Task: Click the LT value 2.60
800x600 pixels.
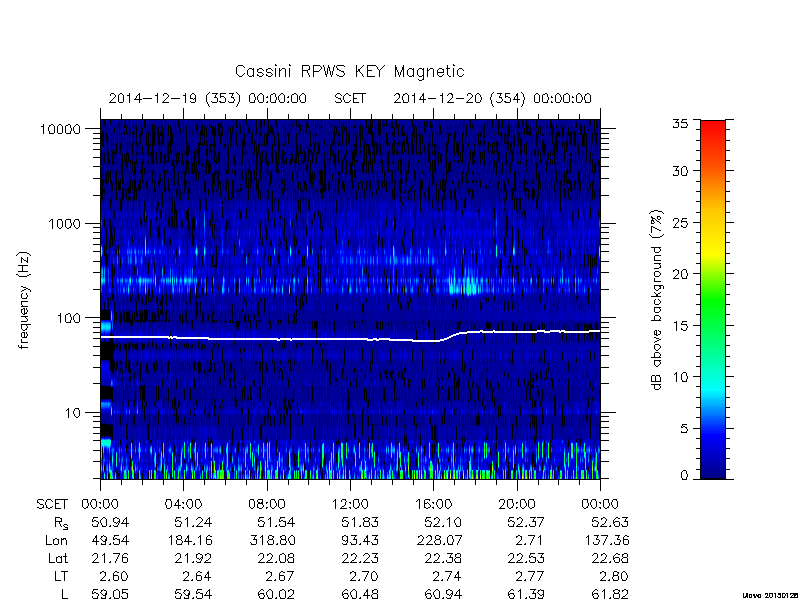Action: (x=114, y=576)
